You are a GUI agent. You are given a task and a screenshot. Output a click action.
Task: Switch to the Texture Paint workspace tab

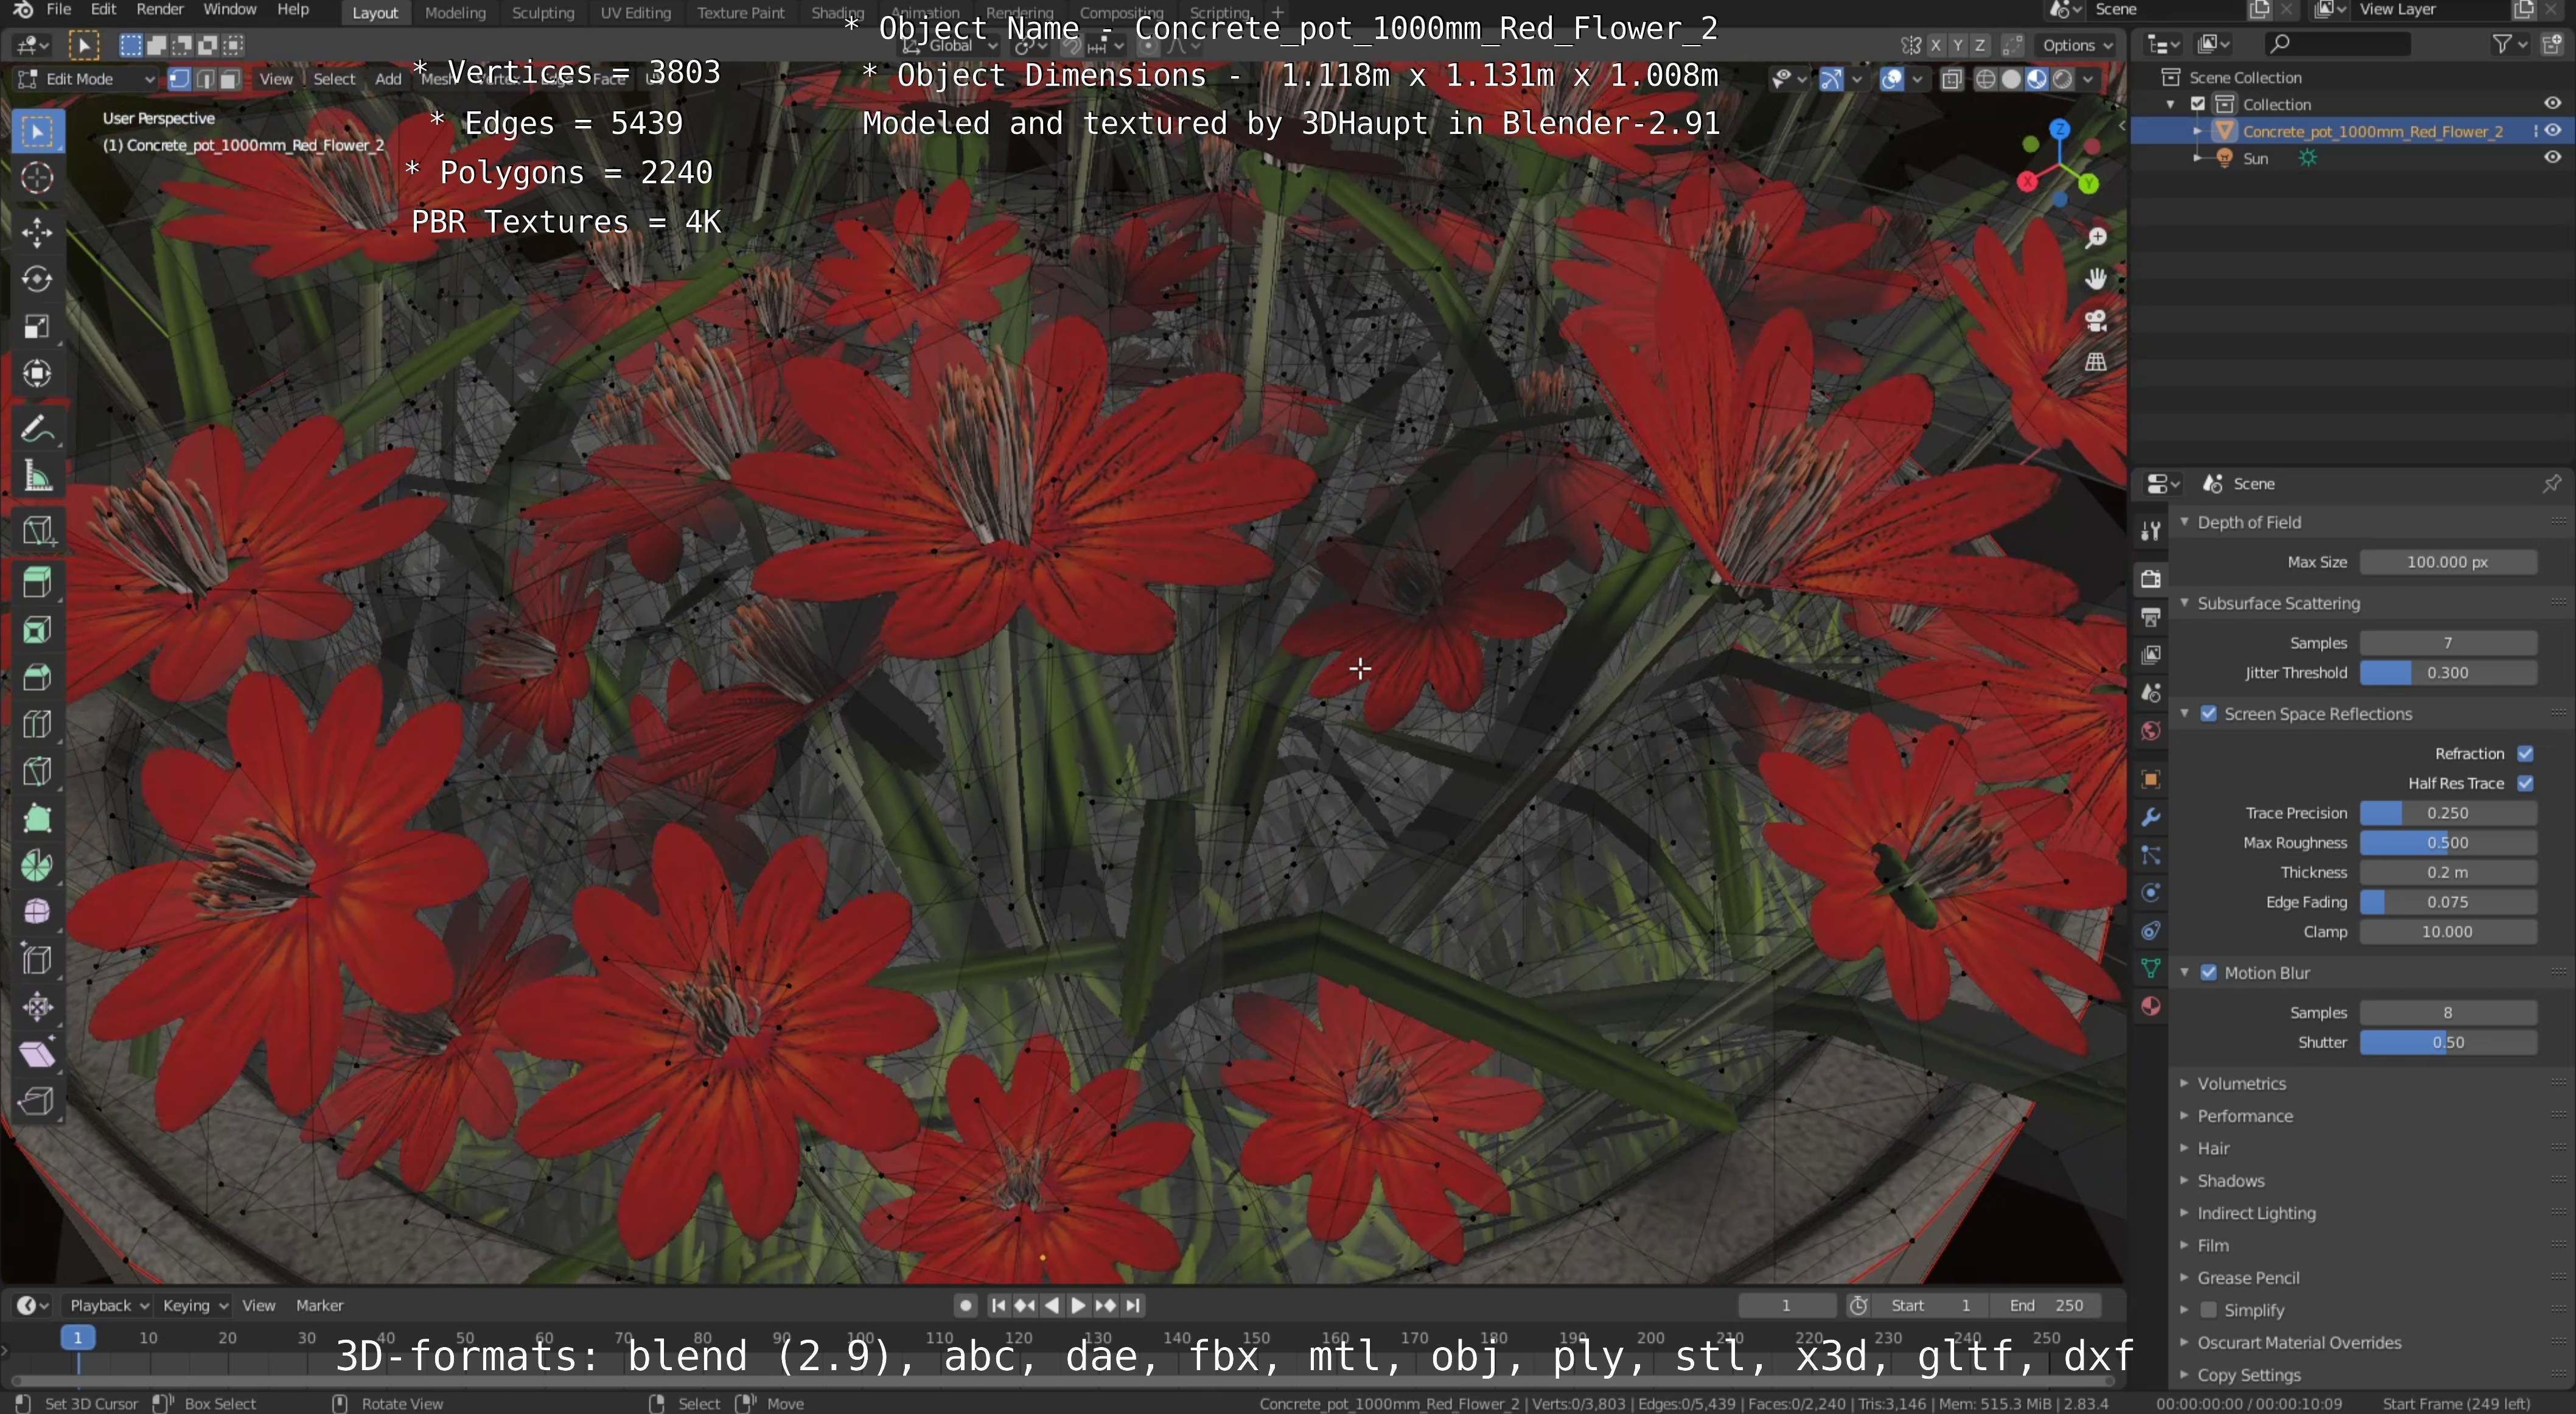(x=741, y=13)
